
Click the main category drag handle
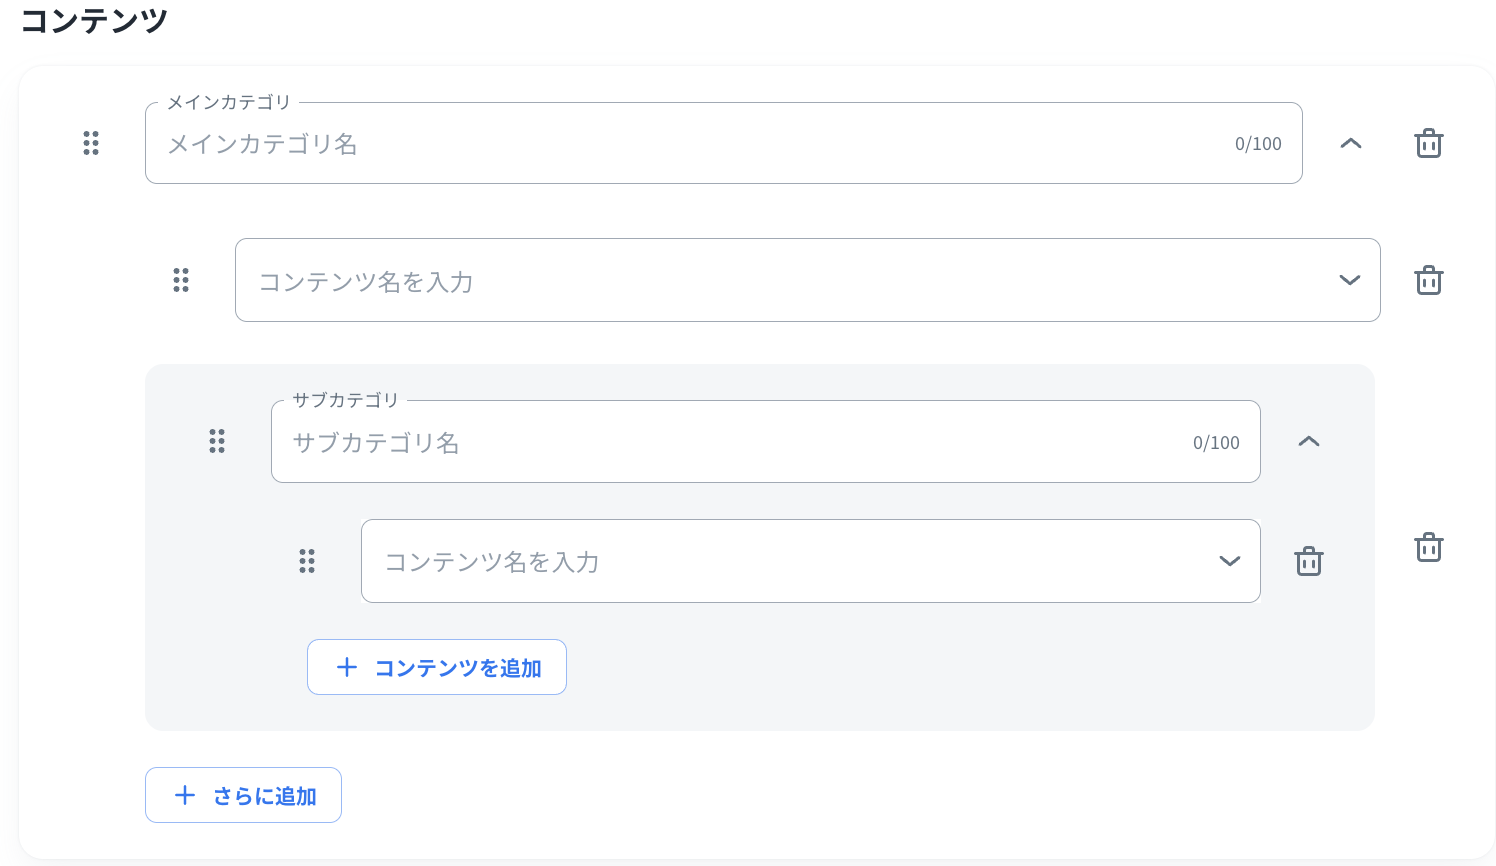tap(91, 143)
